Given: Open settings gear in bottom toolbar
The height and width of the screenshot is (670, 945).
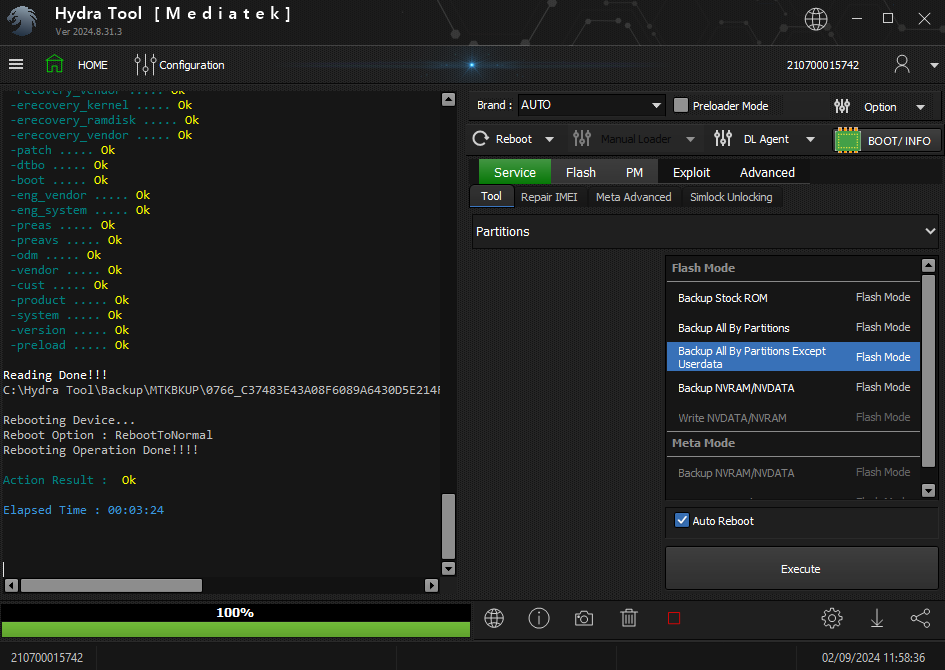Looking at the screenshot, I should click(x=832, y=618).
